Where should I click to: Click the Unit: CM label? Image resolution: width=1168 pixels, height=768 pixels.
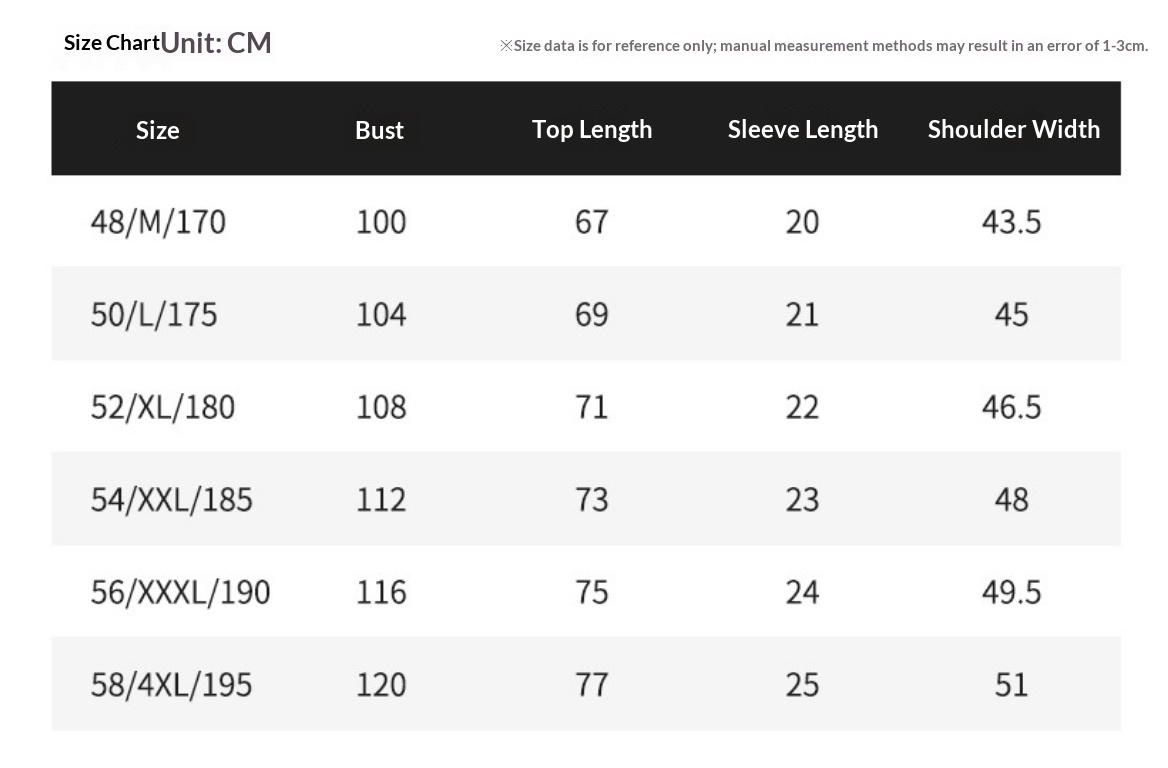point(217,43)
